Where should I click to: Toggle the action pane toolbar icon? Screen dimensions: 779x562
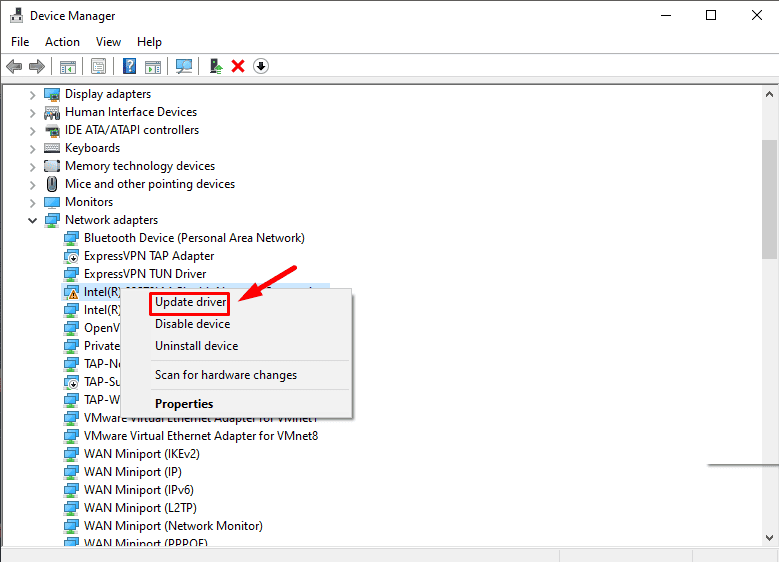click(153, 66)
